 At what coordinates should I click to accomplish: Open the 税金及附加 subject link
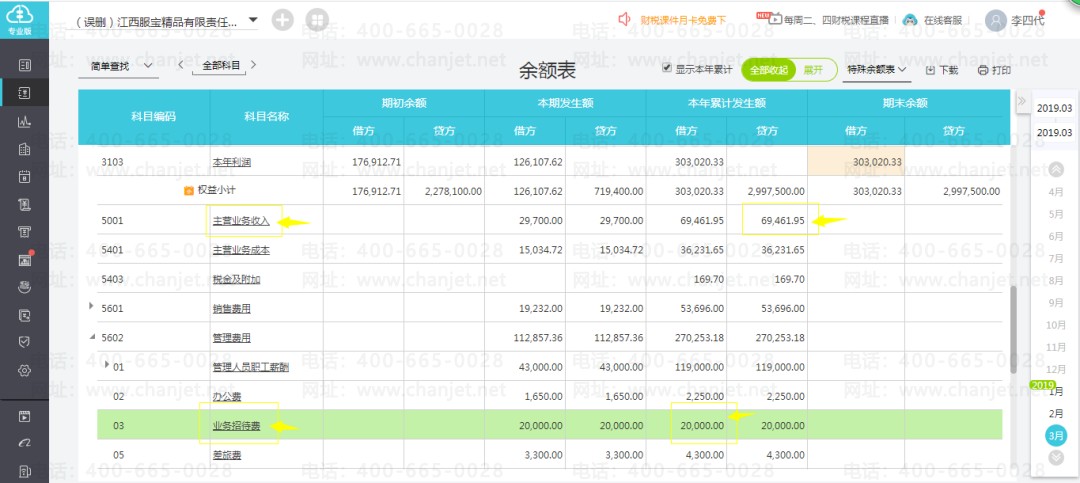coord(236,280)
